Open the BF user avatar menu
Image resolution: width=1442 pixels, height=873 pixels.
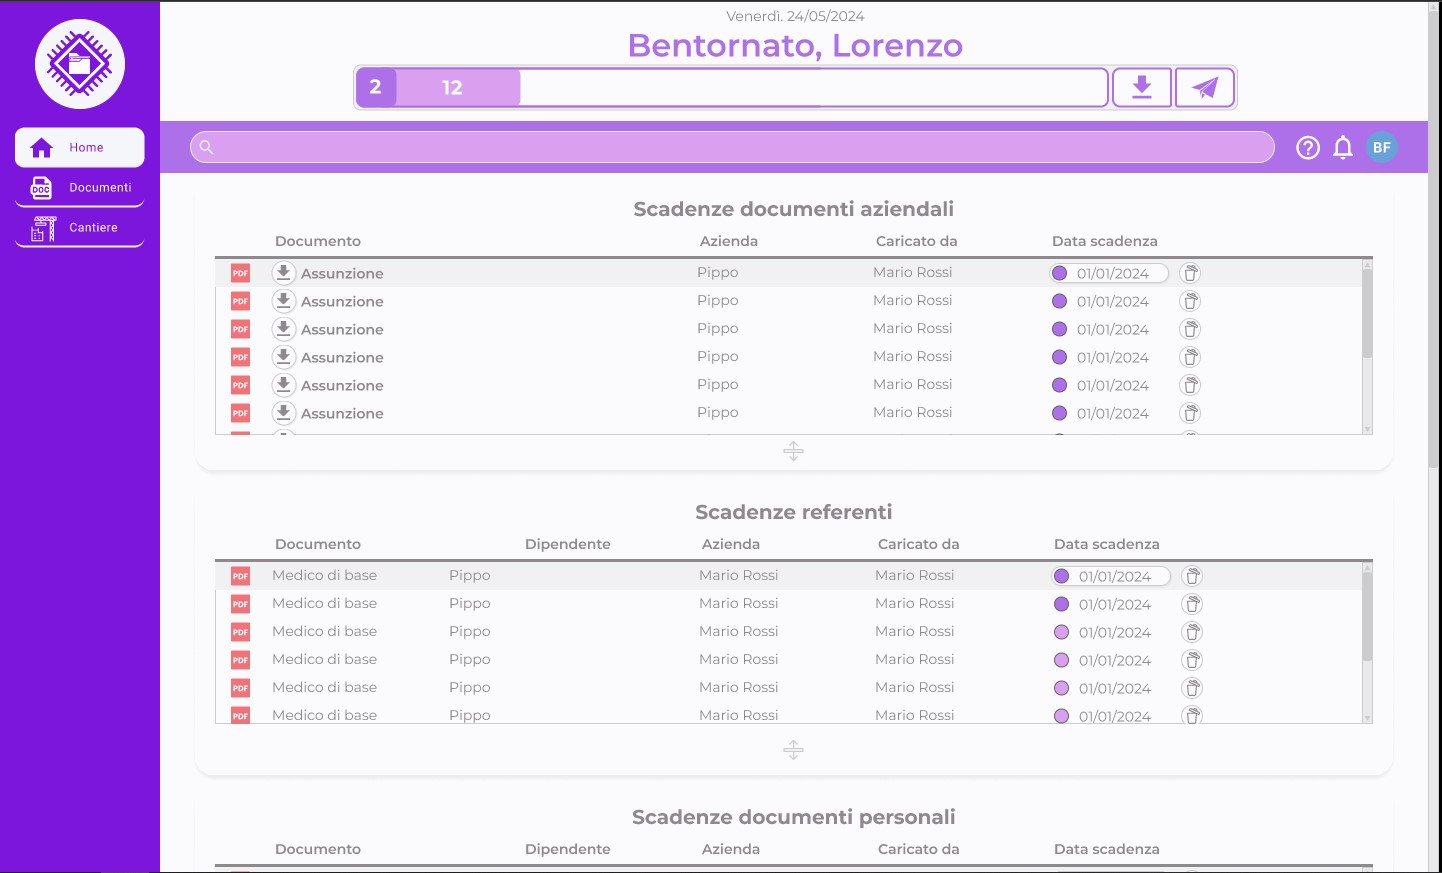1382,148
